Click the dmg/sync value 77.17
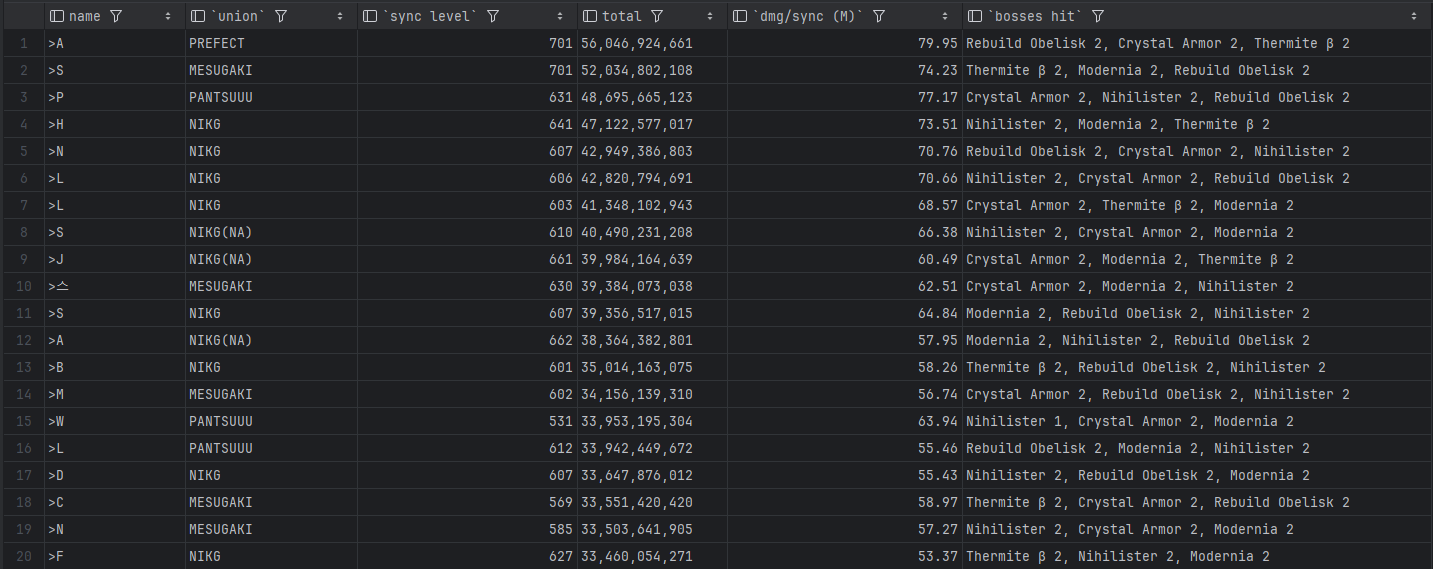The height and width of the screenshot is (569, 1433). click(938, 98)
